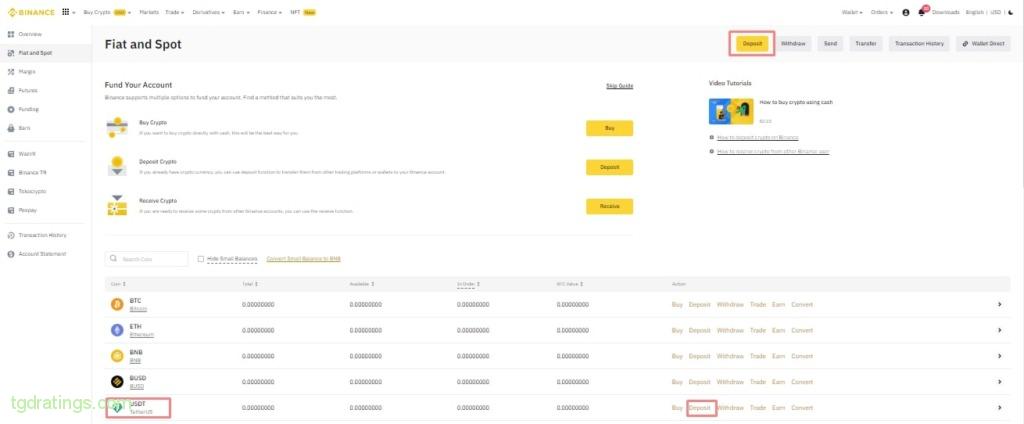Screen dimensions: 1024x424
Task: Open Downloads in the header
Action: click(x=946, y=12)
